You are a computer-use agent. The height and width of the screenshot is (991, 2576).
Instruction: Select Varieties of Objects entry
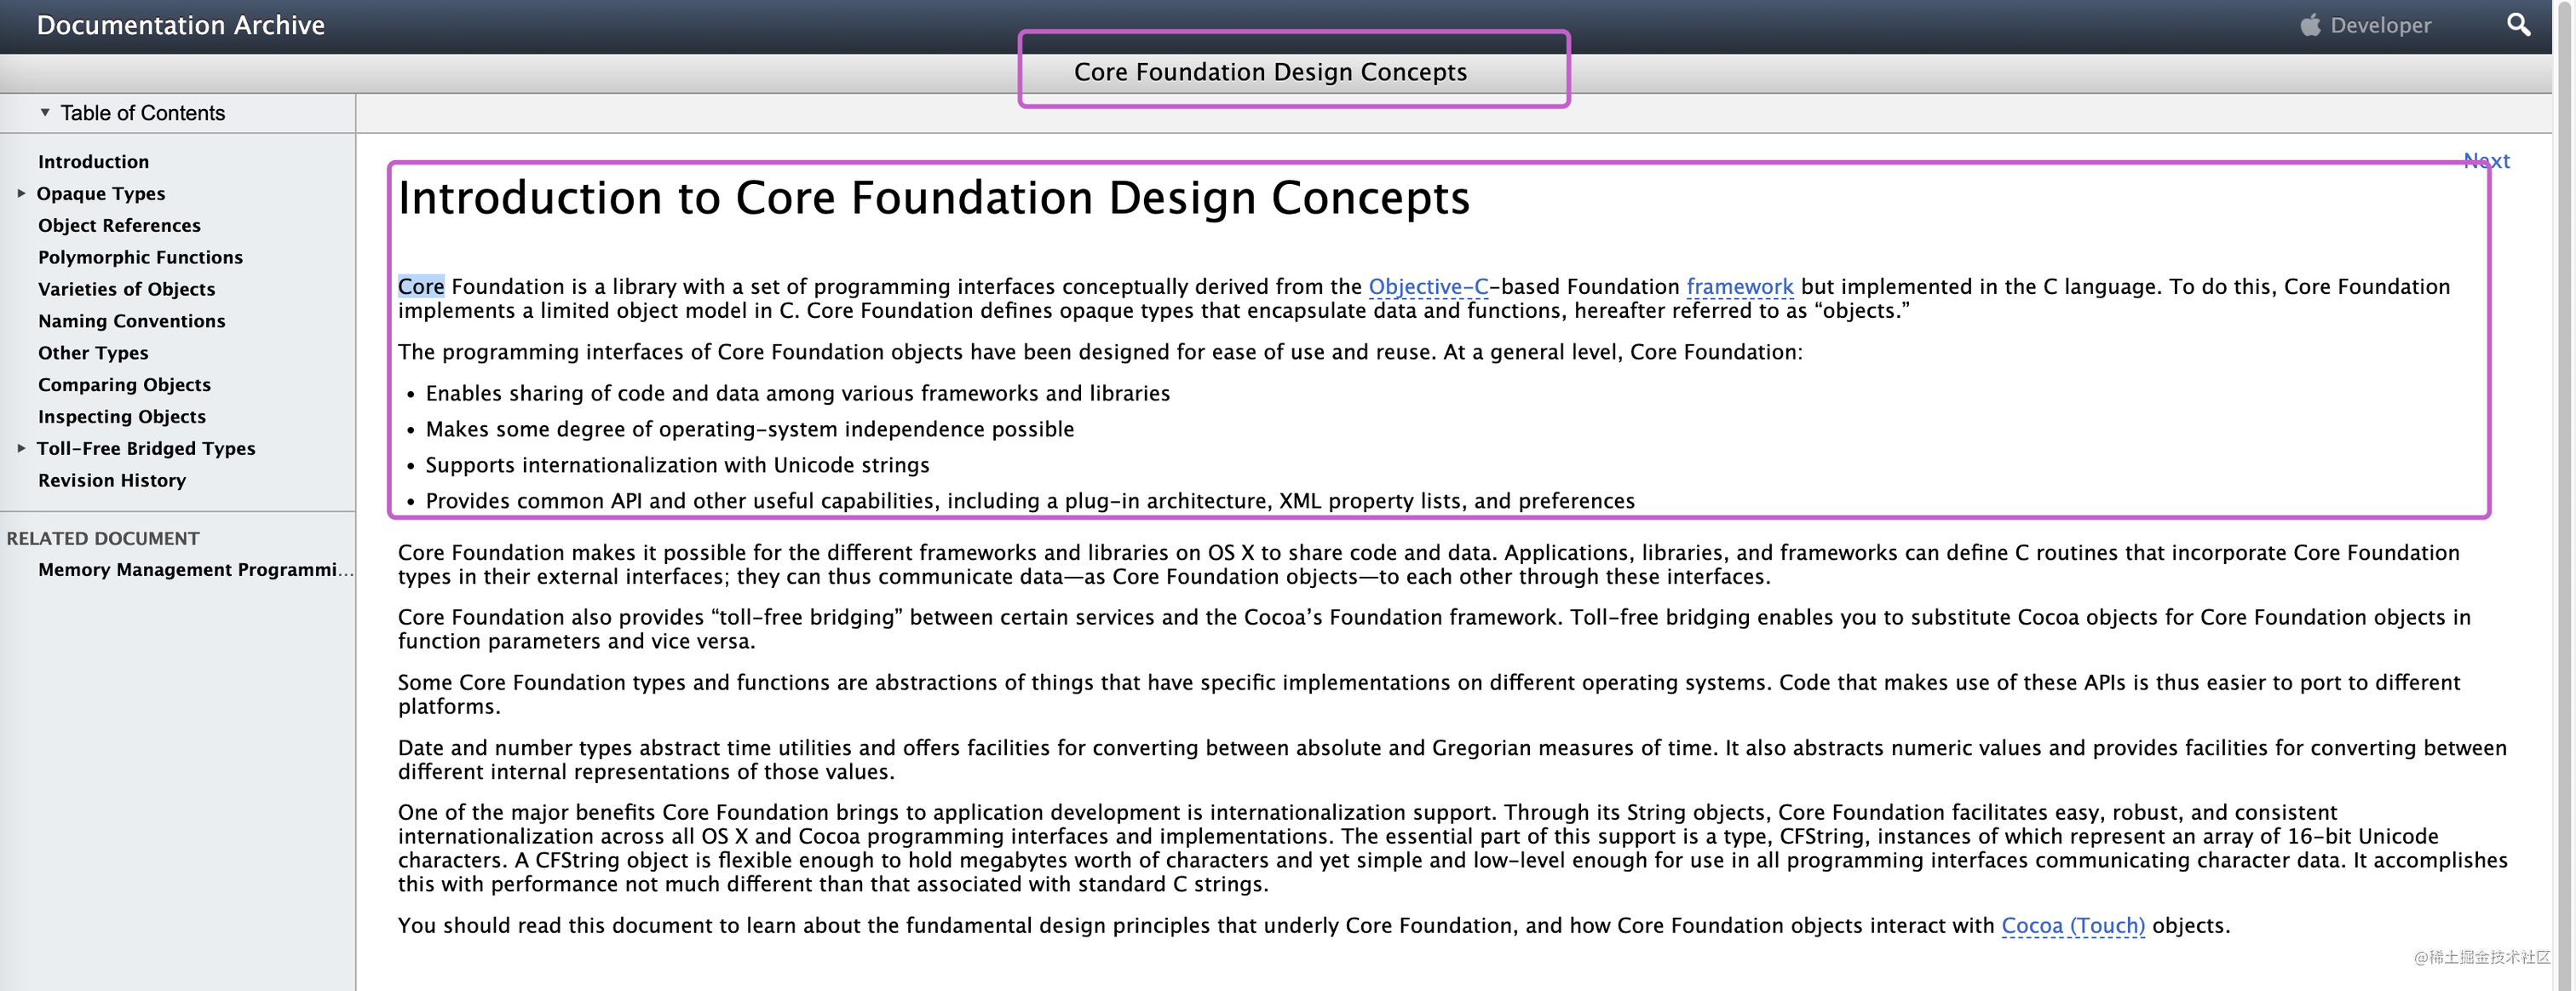click(126, 289)
